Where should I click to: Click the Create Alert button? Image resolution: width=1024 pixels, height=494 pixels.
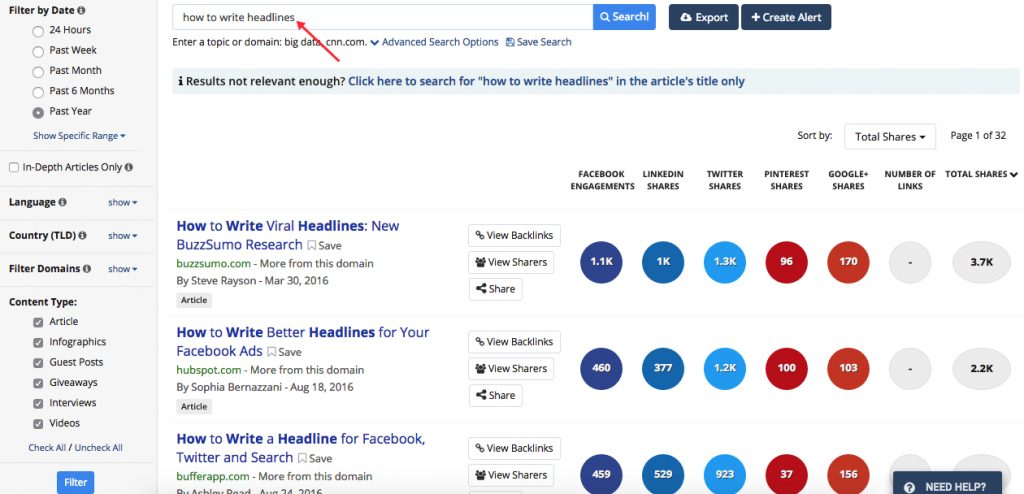786,17
